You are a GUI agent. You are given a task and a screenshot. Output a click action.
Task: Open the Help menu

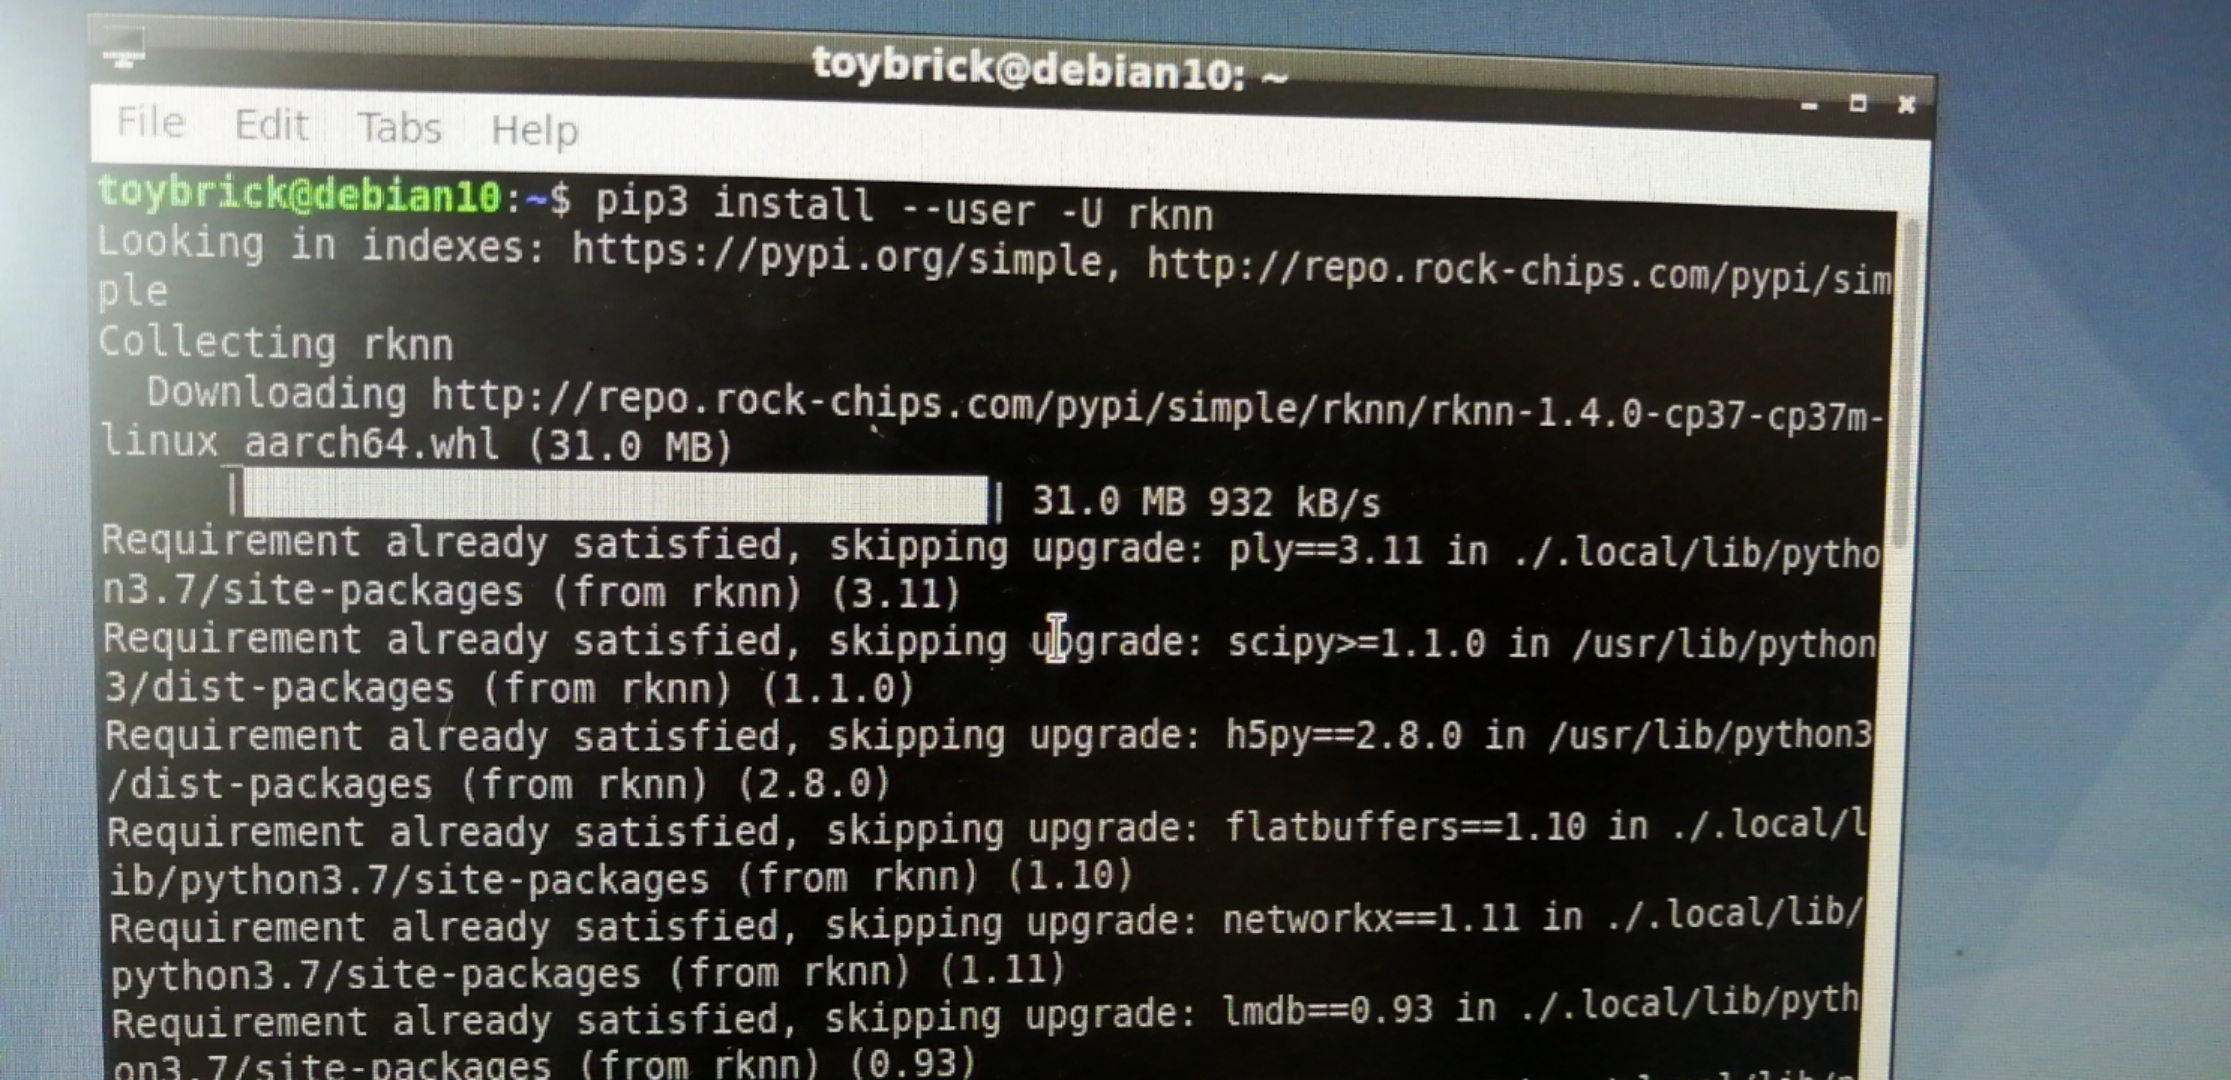[534, 130]
